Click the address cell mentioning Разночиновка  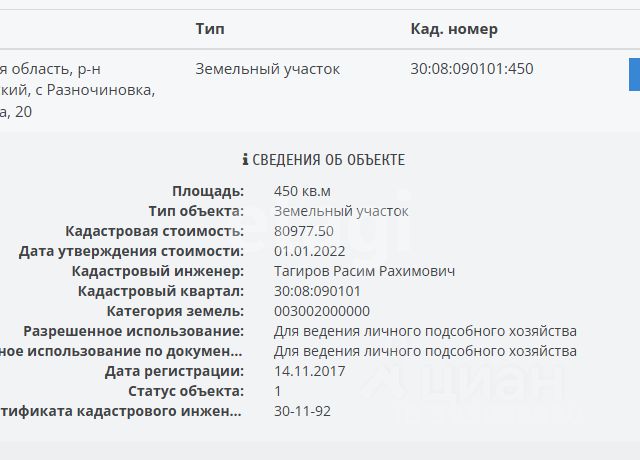pyautogui.click(x=78, y=90)
